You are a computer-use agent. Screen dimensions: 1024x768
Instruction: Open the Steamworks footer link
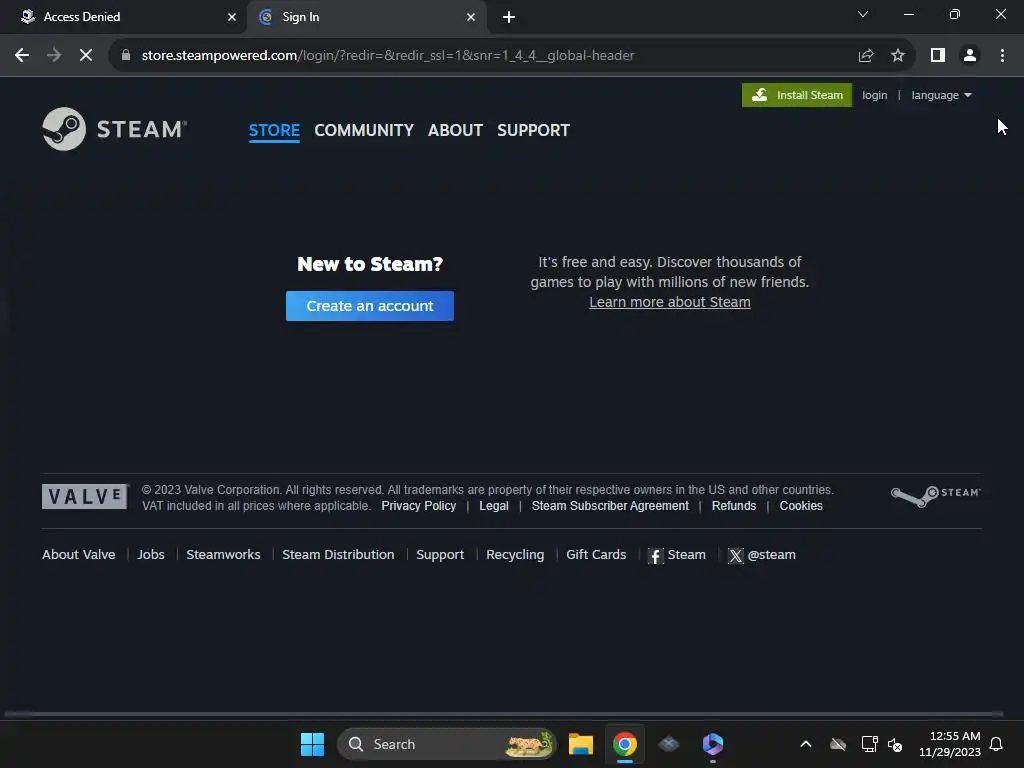223,554
